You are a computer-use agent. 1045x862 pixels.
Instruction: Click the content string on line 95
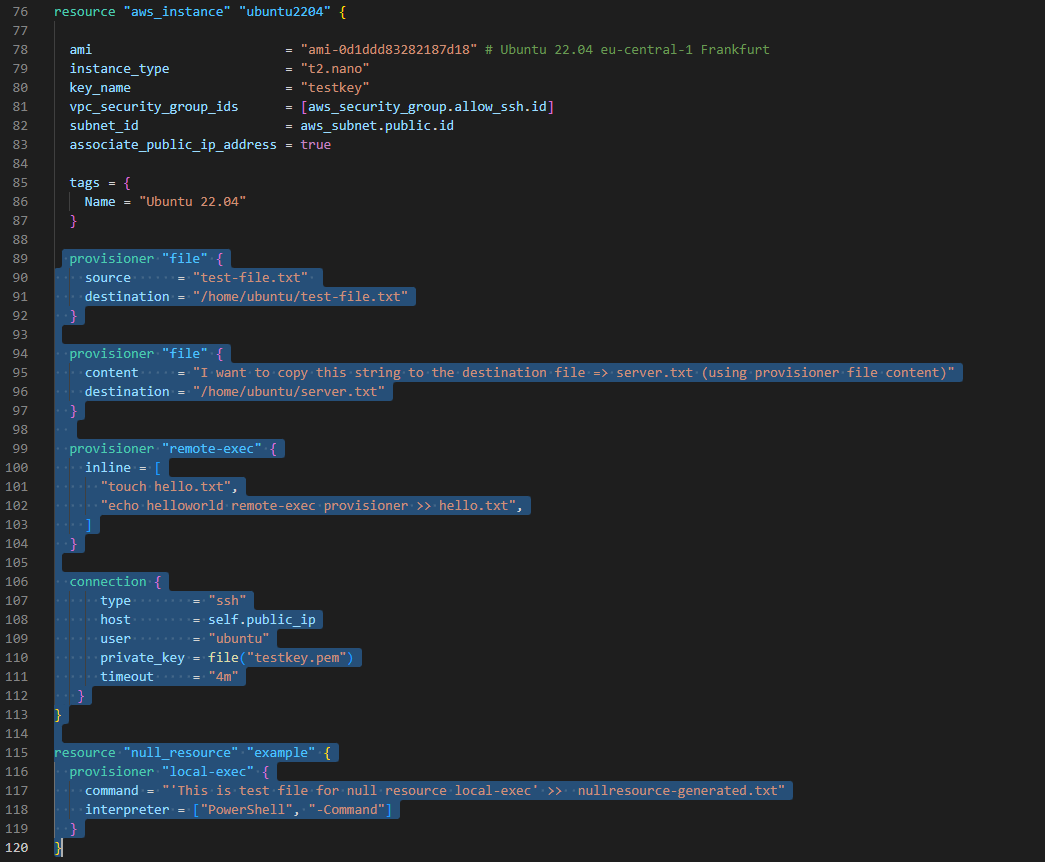coord(573,373)
